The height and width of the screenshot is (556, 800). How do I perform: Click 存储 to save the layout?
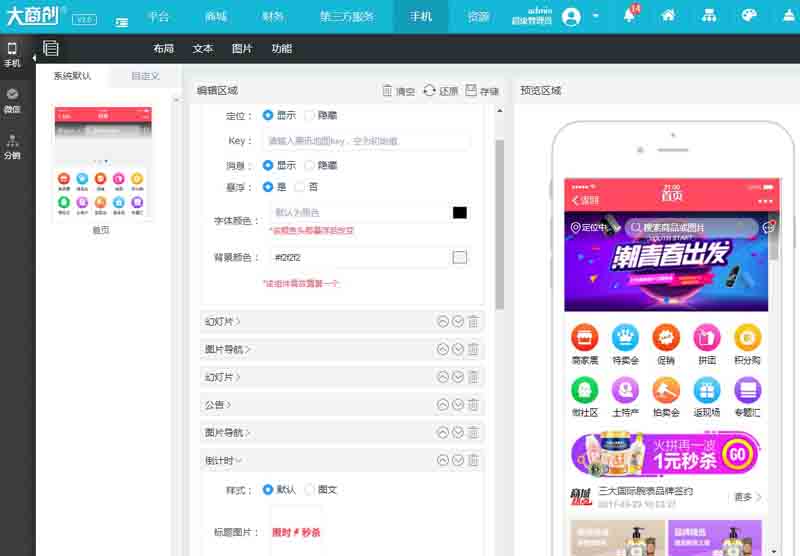(481, 91)
